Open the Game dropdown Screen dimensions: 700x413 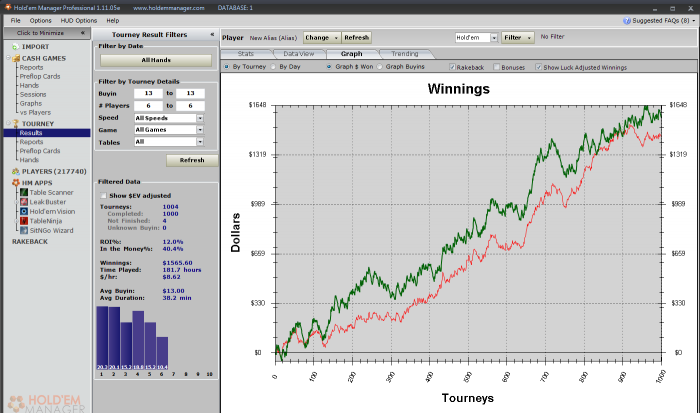(200, 129)
